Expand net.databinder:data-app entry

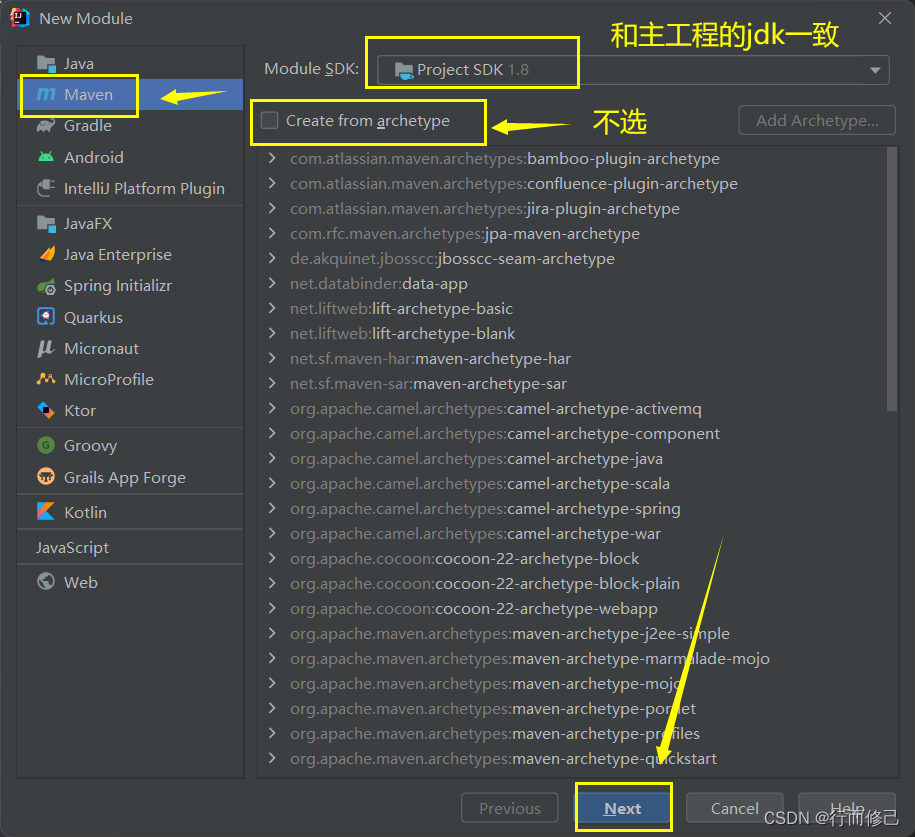(x=272, y=283)
